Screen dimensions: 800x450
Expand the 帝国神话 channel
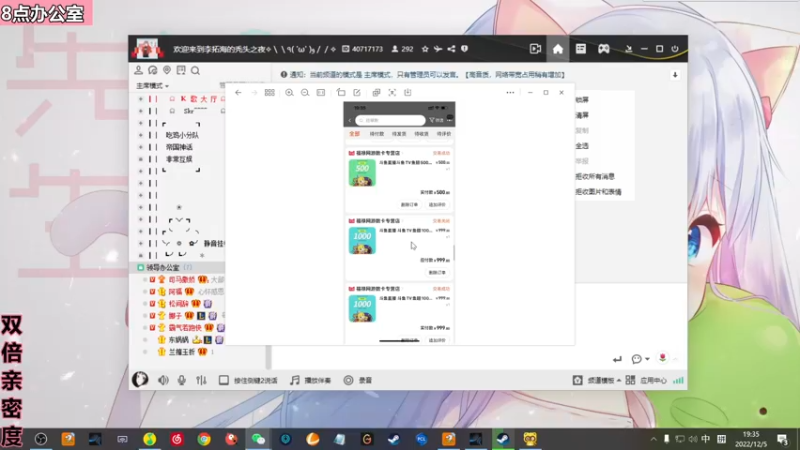(141, 147)
